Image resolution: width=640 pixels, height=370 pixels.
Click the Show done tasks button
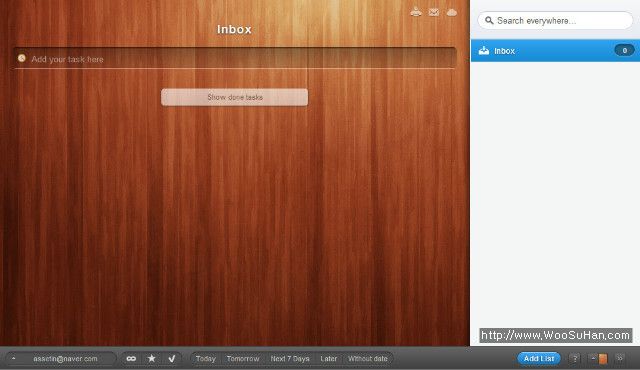point(235,97)
